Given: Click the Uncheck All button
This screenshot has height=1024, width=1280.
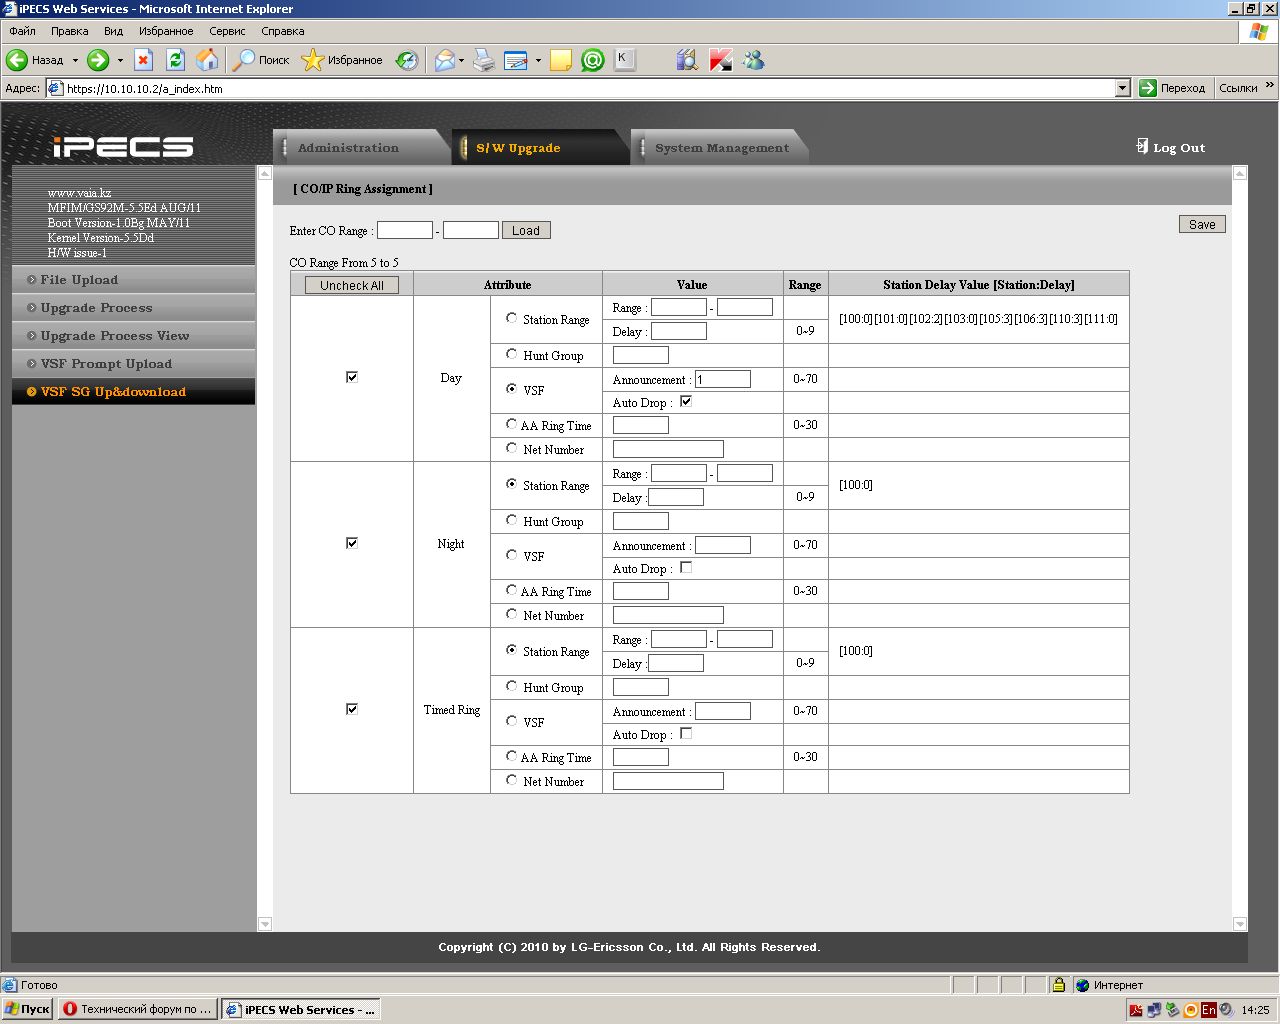Looking at the screenshot, I should [x=352, y=285].
